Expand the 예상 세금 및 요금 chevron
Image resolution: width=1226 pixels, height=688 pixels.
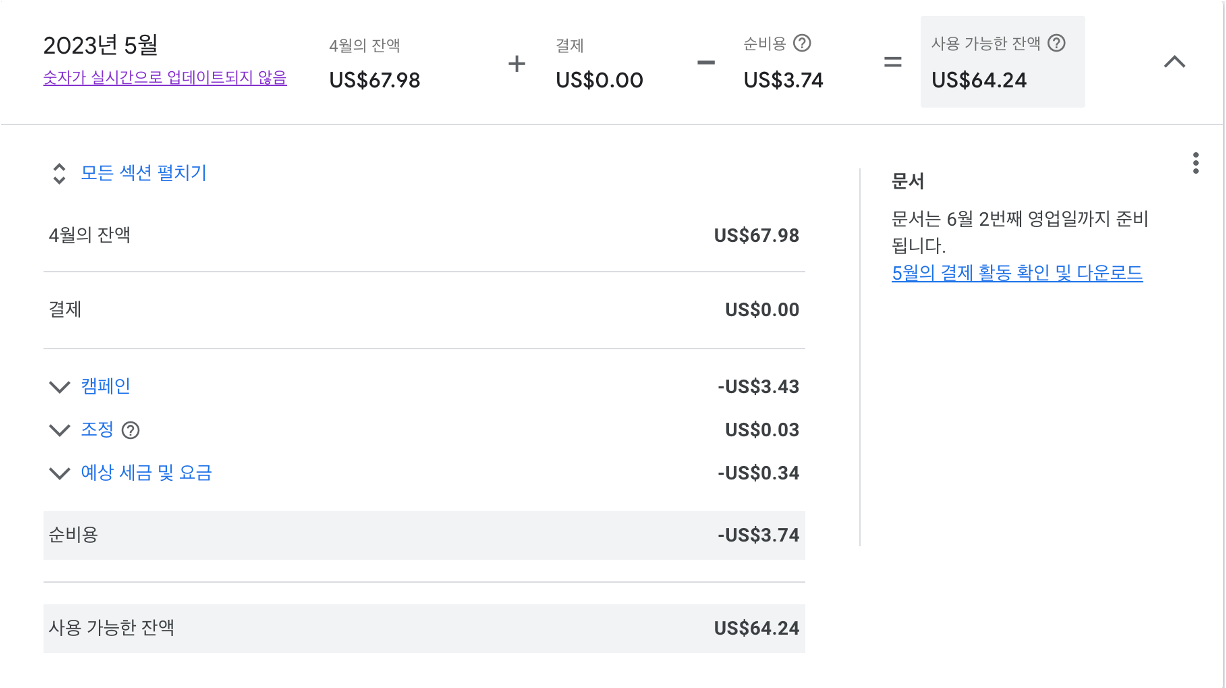click(x=59, y=473)
